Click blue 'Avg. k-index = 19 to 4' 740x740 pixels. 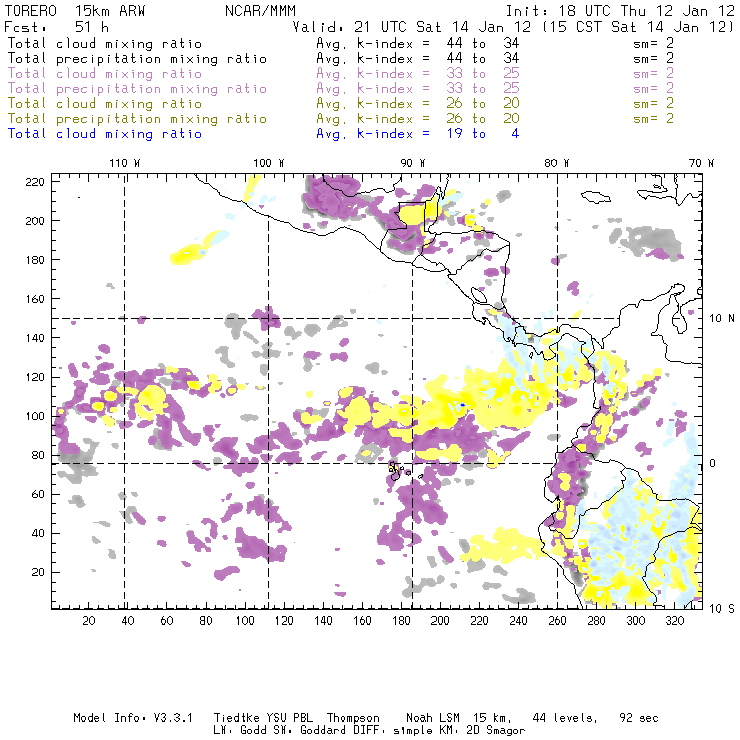(x=418, y=134)
